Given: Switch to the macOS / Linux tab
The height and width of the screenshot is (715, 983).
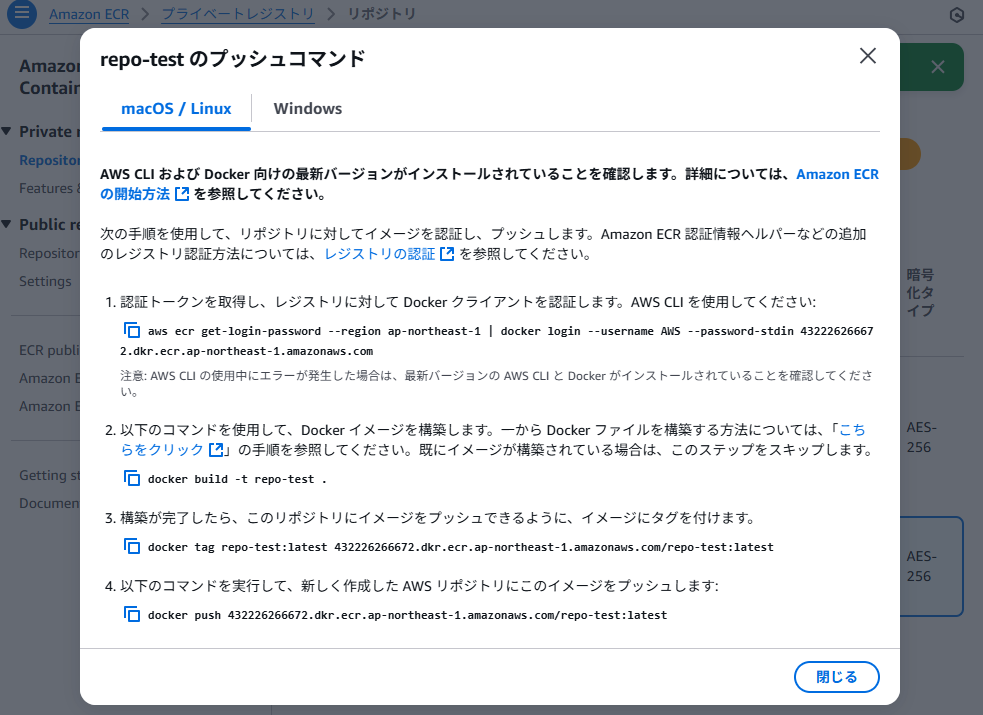Looking at the screenshot, I should (176, 109).
